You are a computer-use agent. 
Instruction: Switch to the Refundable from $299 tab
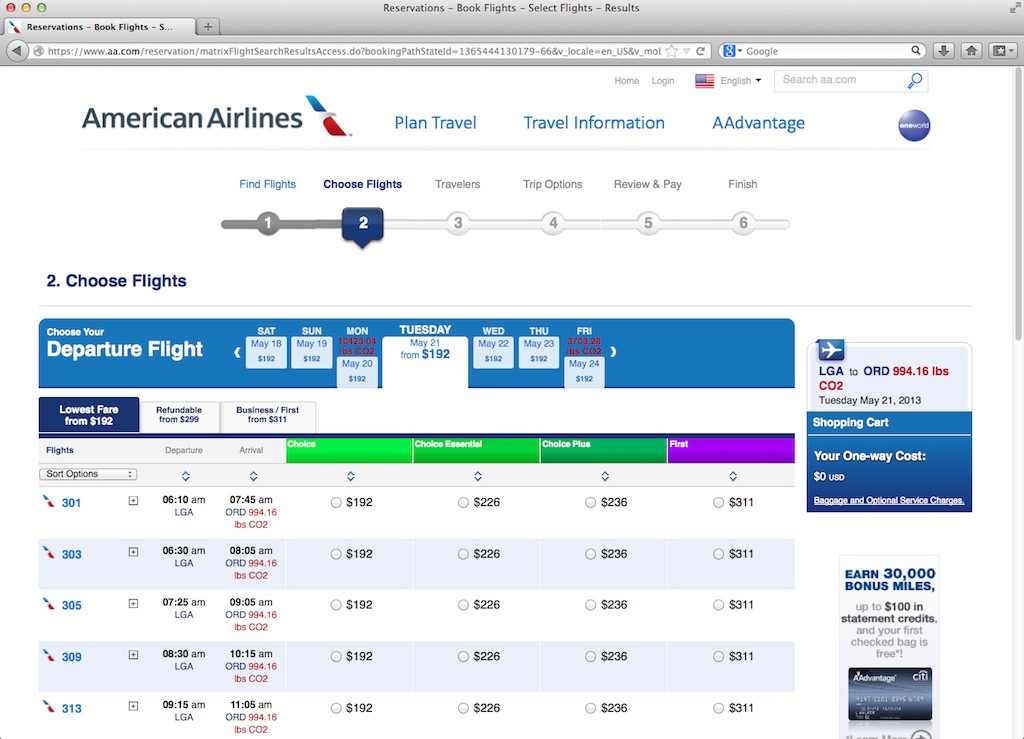point(179,415)
